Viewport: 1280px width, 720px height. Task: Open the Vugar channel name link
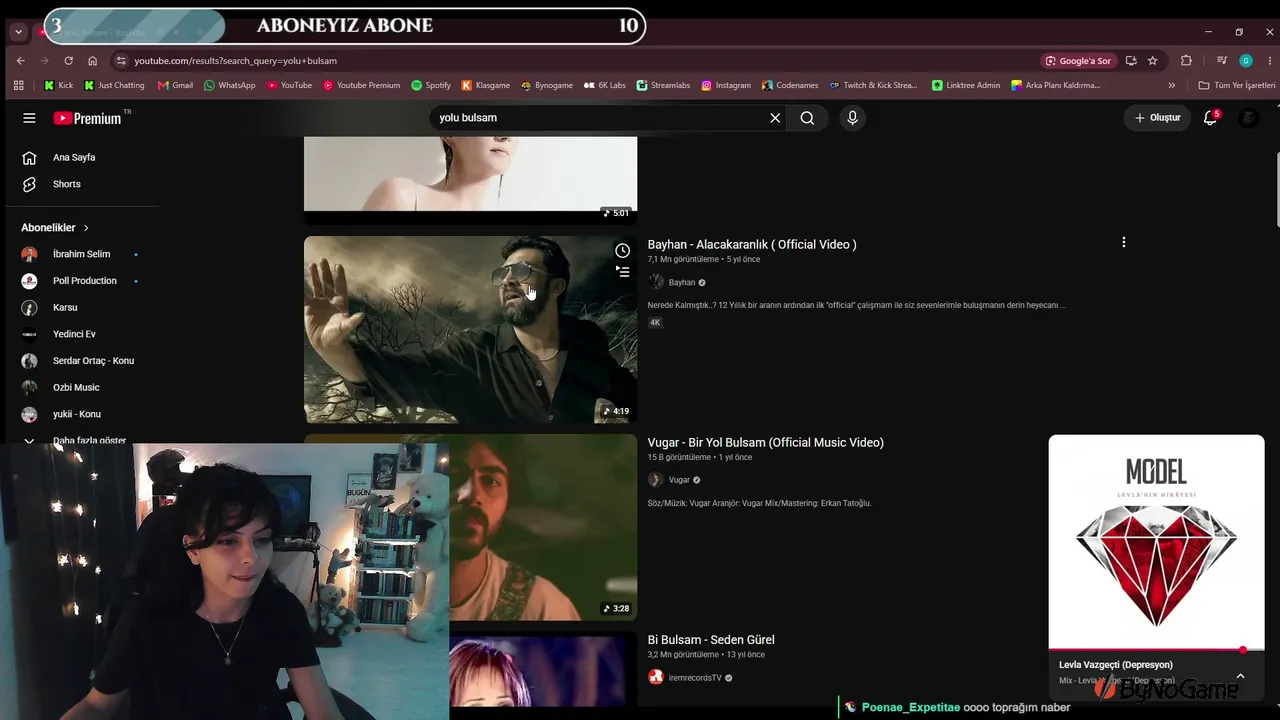coord(679,480)
